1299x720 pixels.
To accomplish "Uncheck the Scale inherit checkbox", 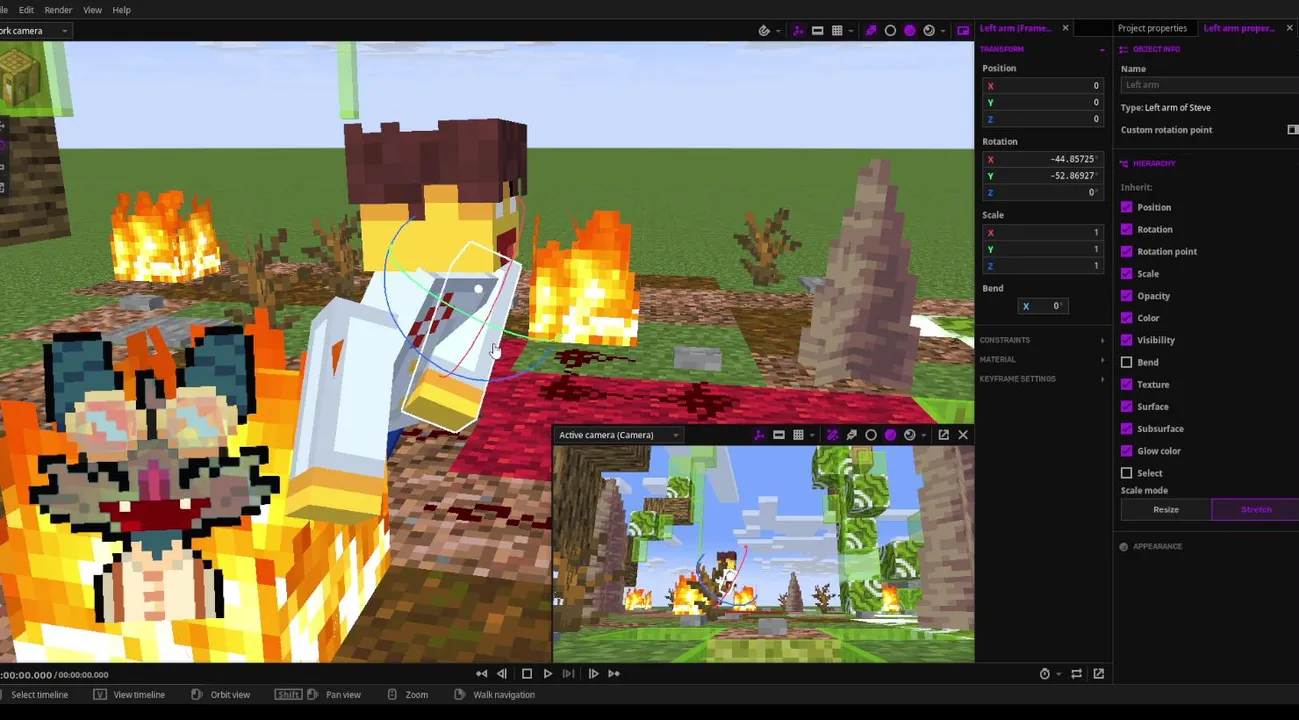I will 1127,273.
